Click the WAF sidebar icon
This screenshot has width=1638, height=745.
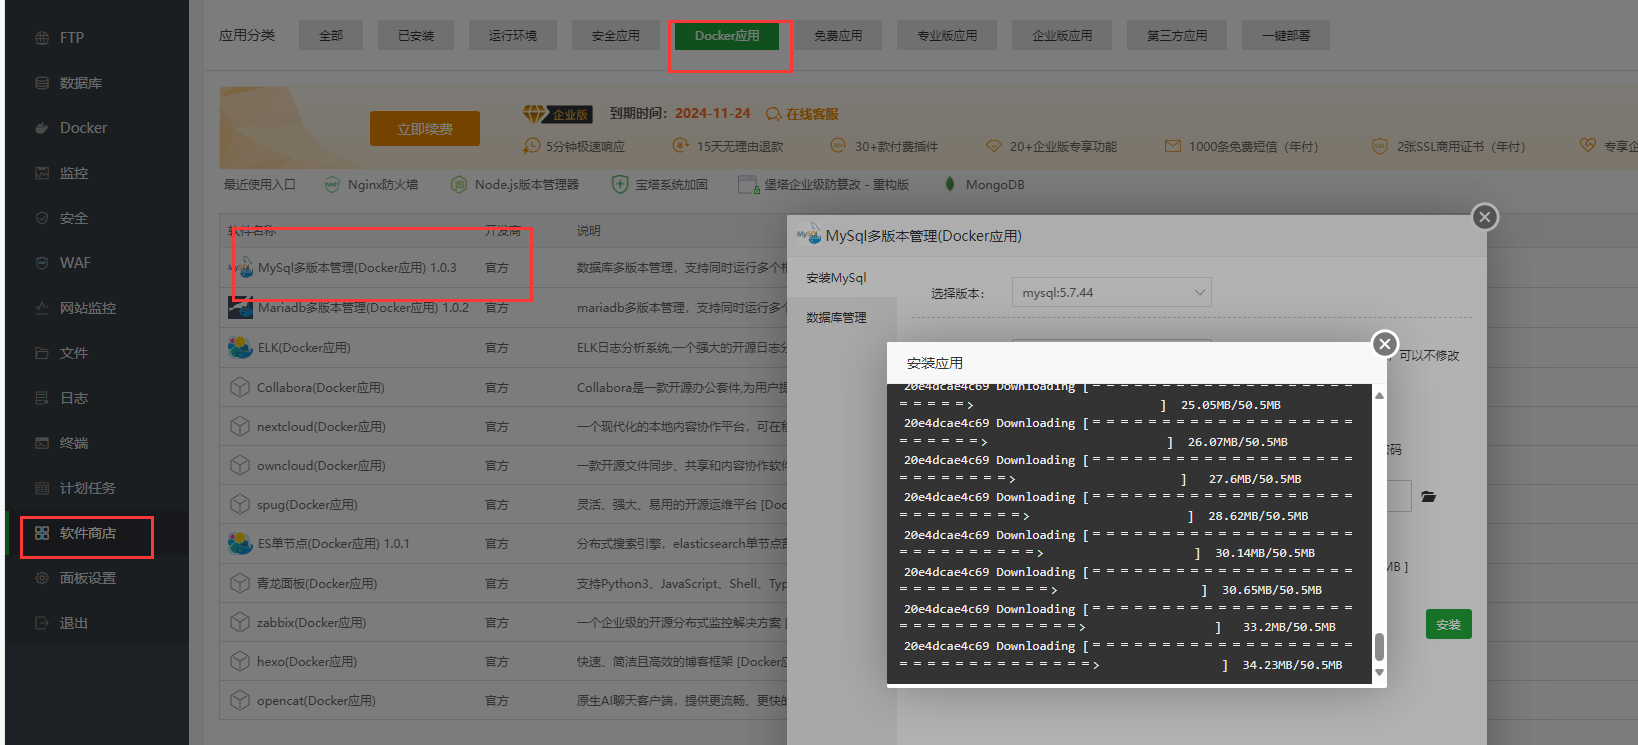tap(42, 263)
